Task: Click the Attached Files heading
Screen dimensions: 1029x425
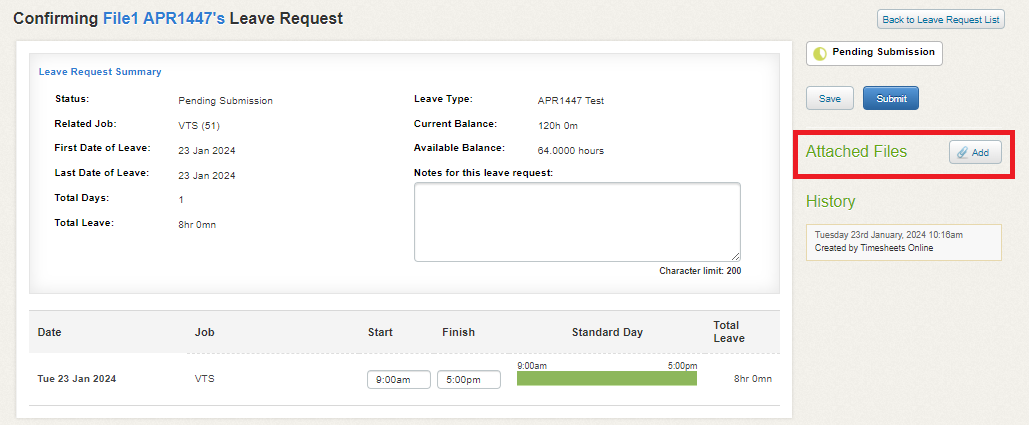Action: [856, 152]
